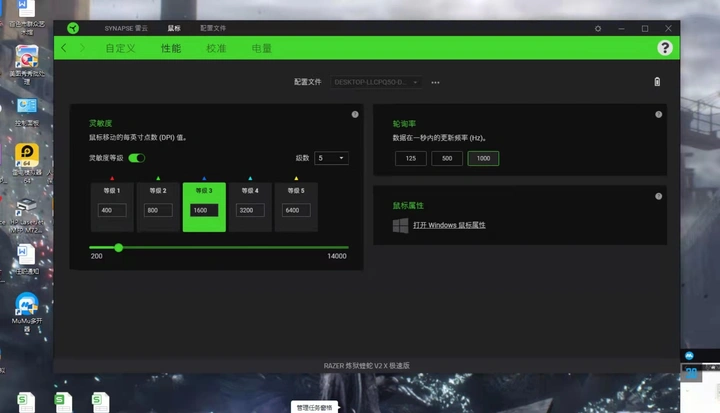Image resolution: width=720 pixels, height=413 pixels.
Task: Open the 美图秀秀批处理 desktop icon
Action: point(27,65)
